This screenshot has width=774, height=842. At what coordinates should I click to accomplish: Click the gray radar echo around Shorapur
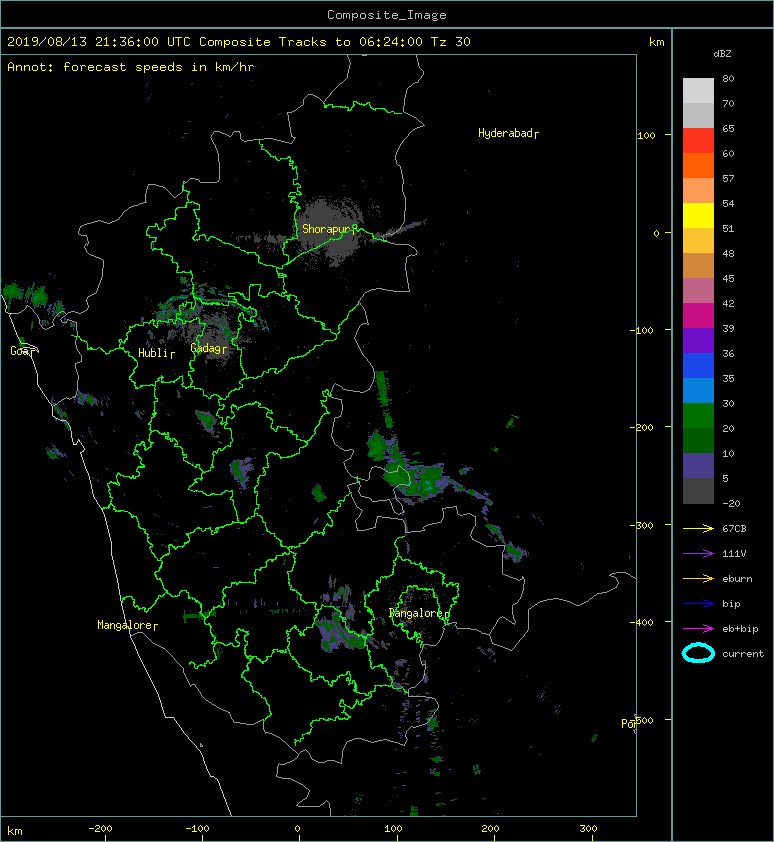(329, 231)
